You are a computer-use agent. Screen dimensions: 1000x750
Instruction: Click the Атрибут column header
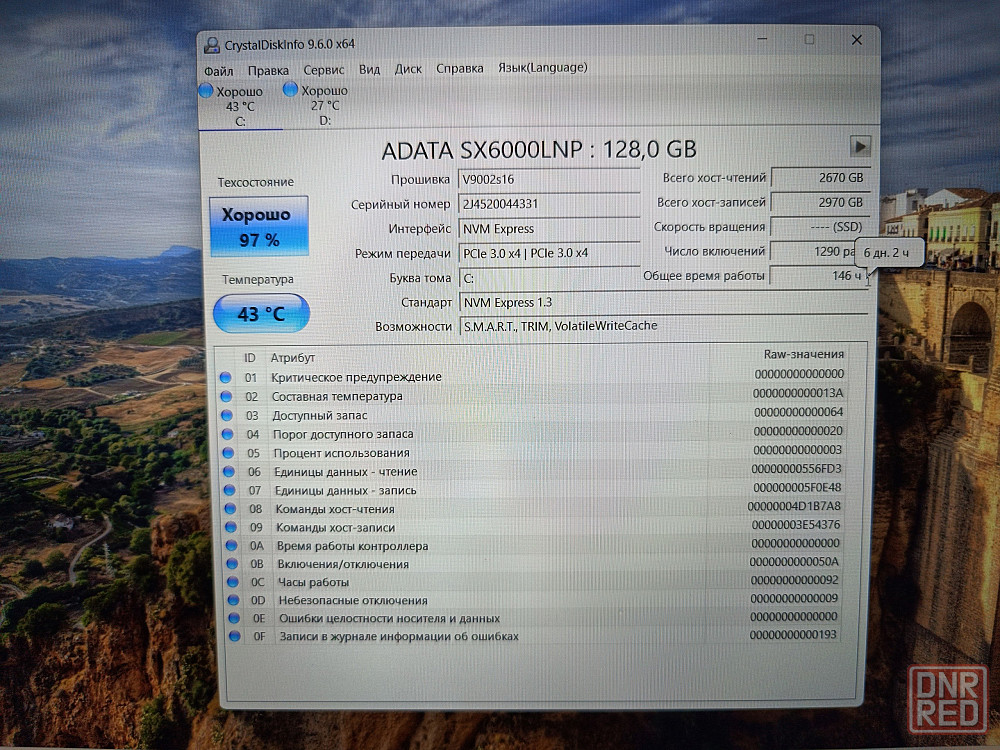(293, 358)
